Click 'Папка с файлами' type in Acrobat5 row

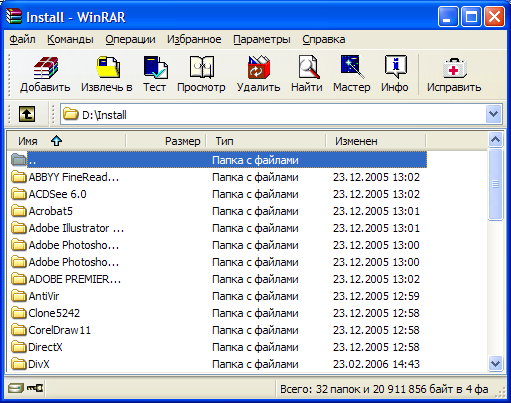(255, 211)
